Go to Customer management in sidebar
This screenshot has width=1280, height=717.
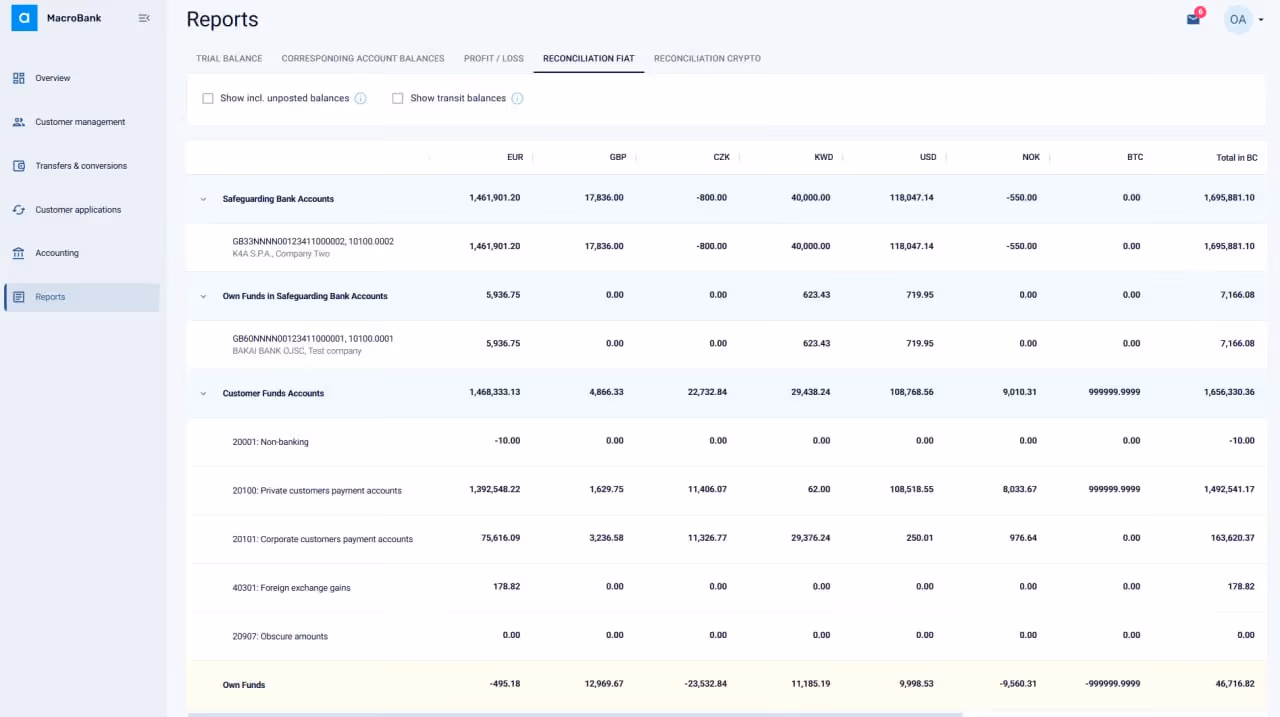coord(82,122)
